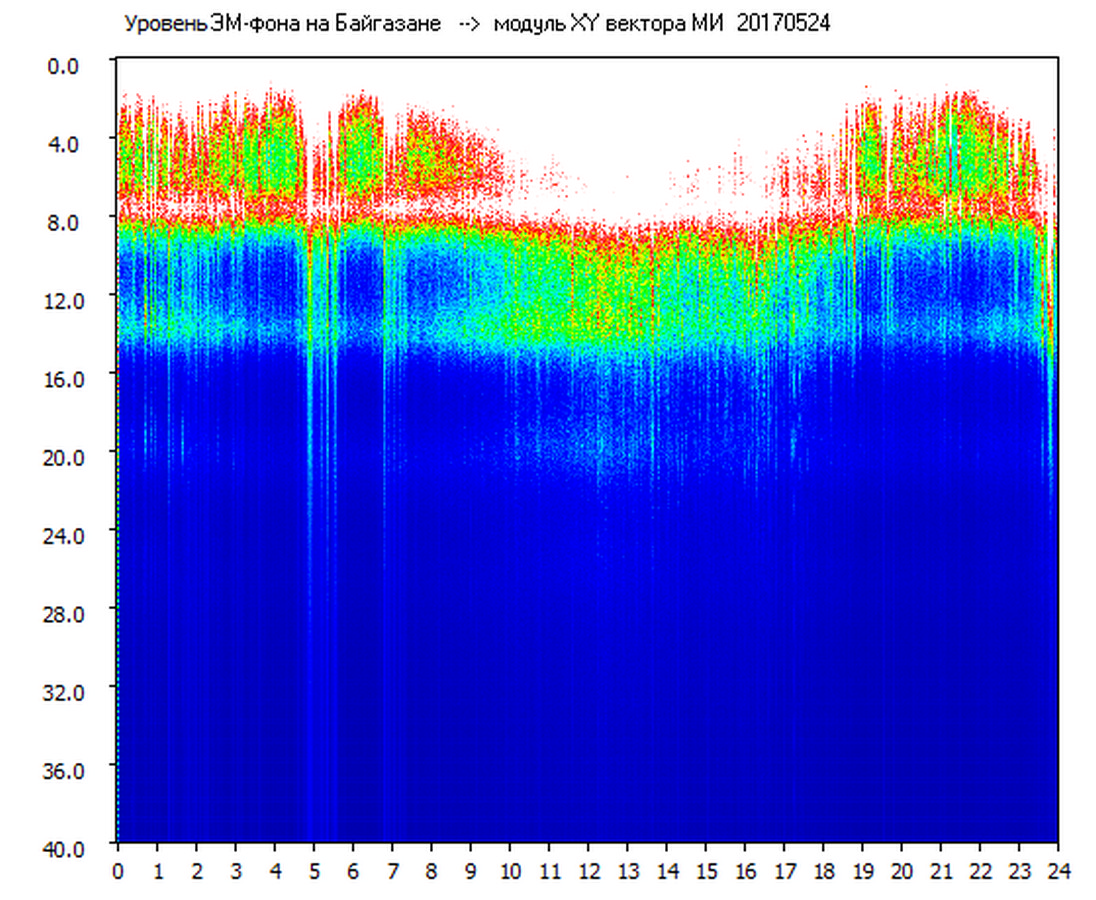Select hour 0 on the horizontal axis

click(118, 870)
